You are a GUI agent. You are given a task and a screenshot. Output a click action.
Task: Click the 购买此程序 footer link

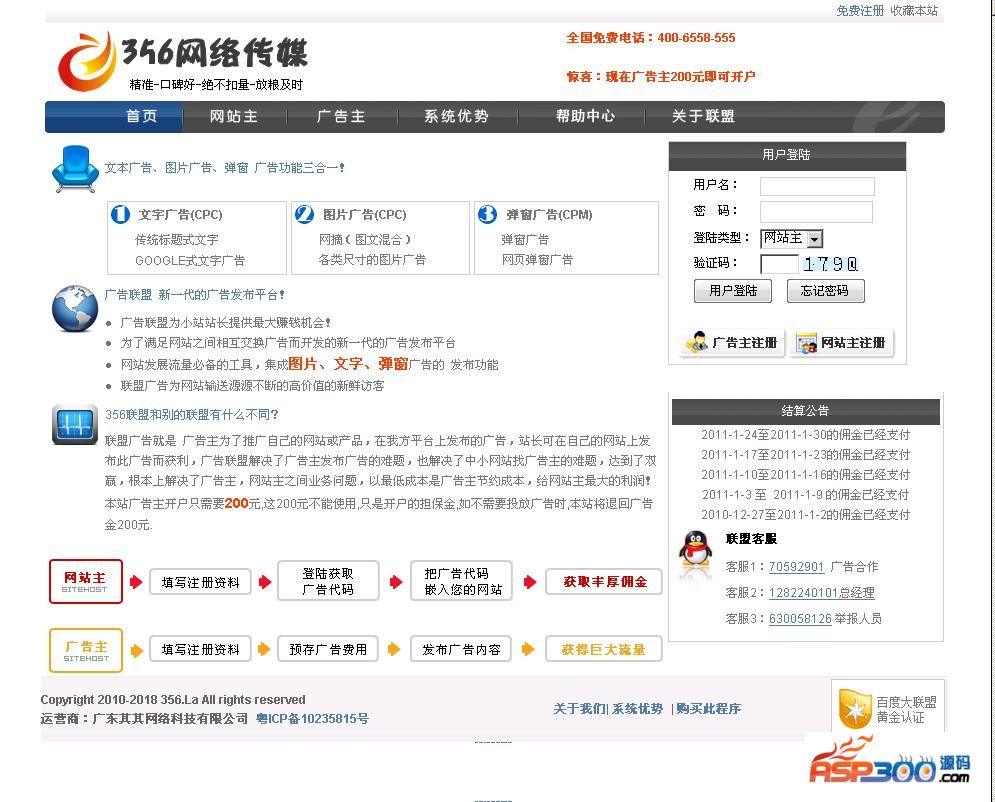pyautogui.click(x=708, y=709)
